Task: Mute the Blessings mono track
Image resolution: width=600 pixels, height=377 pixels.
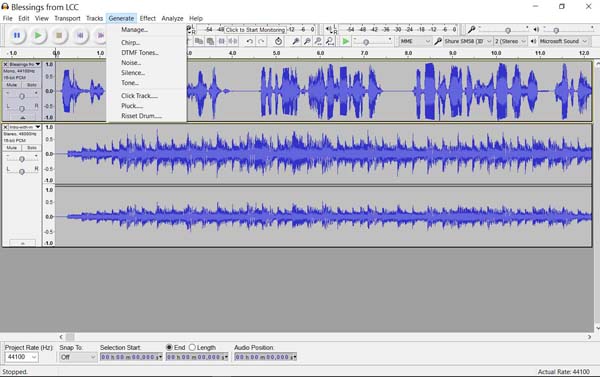Action: pos(12,85)
